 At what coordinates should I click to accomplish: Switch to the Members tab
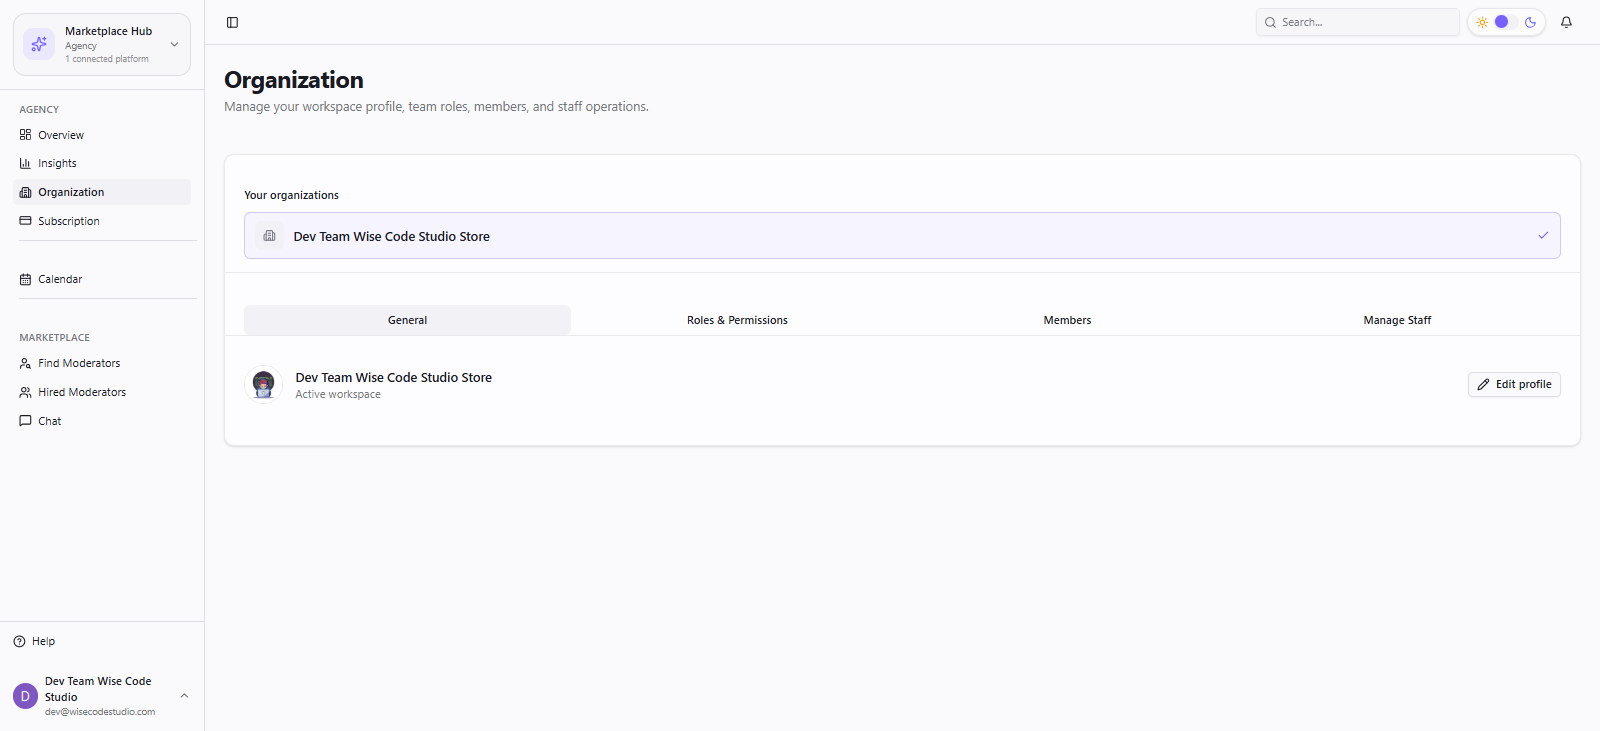1067,320
